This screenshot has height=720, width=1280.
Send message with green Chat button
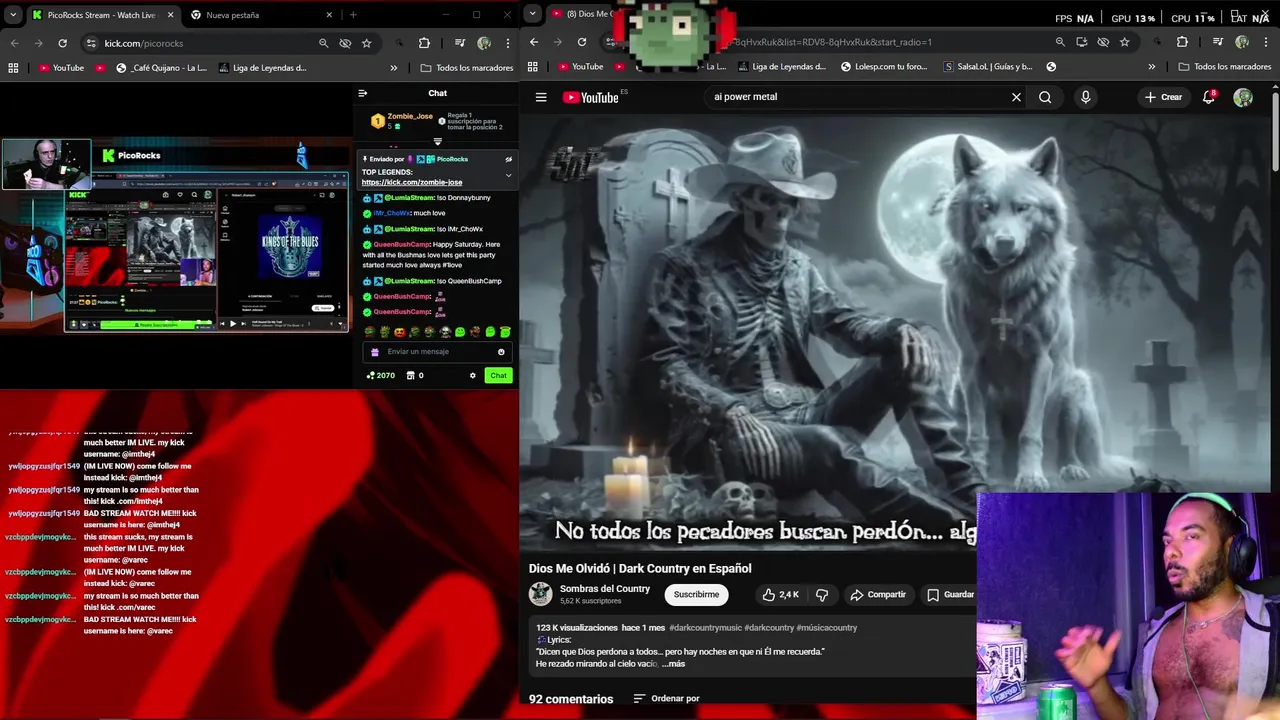[x=498, y=375]
